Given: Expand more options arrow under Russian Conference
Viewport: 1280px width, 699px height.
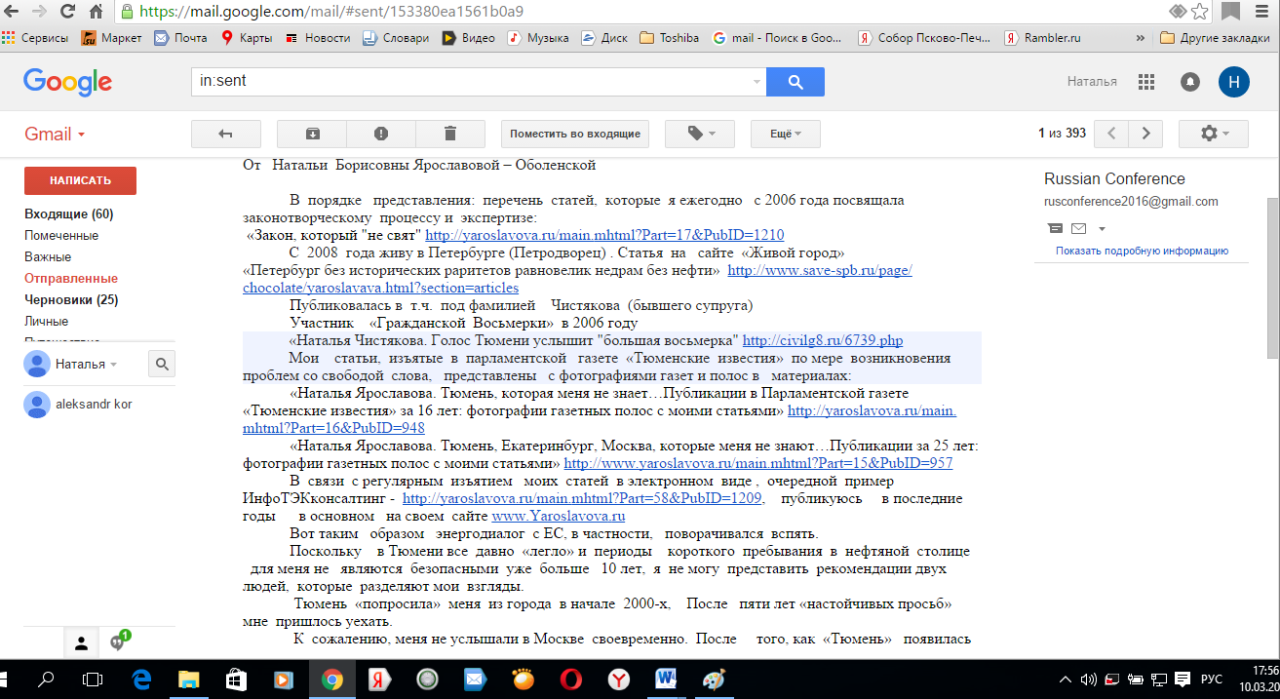Looking at the screenshot, I should pos(1102,229).
